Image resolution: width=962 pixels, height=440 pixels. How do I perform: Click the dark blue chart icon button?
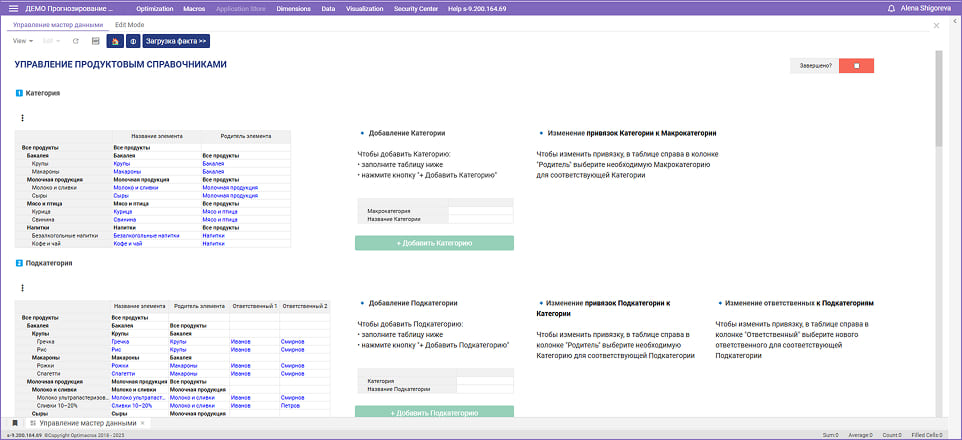[x=114, y=41]
